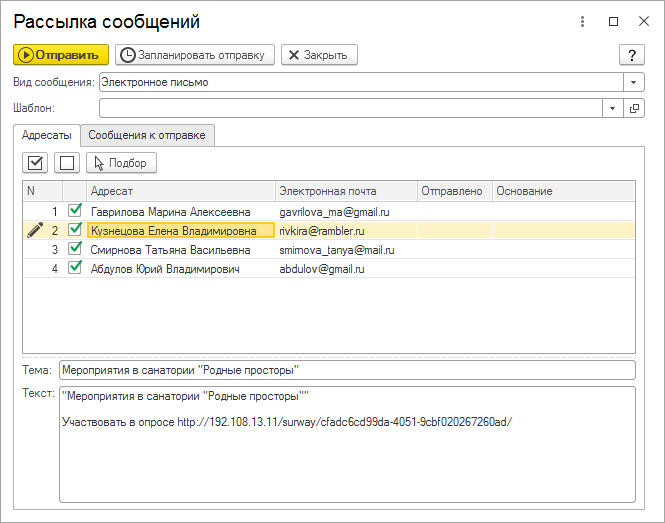665x523 pixels.
Task: Click the uncheck all recipients icon
Action: (x=66, y=162)
